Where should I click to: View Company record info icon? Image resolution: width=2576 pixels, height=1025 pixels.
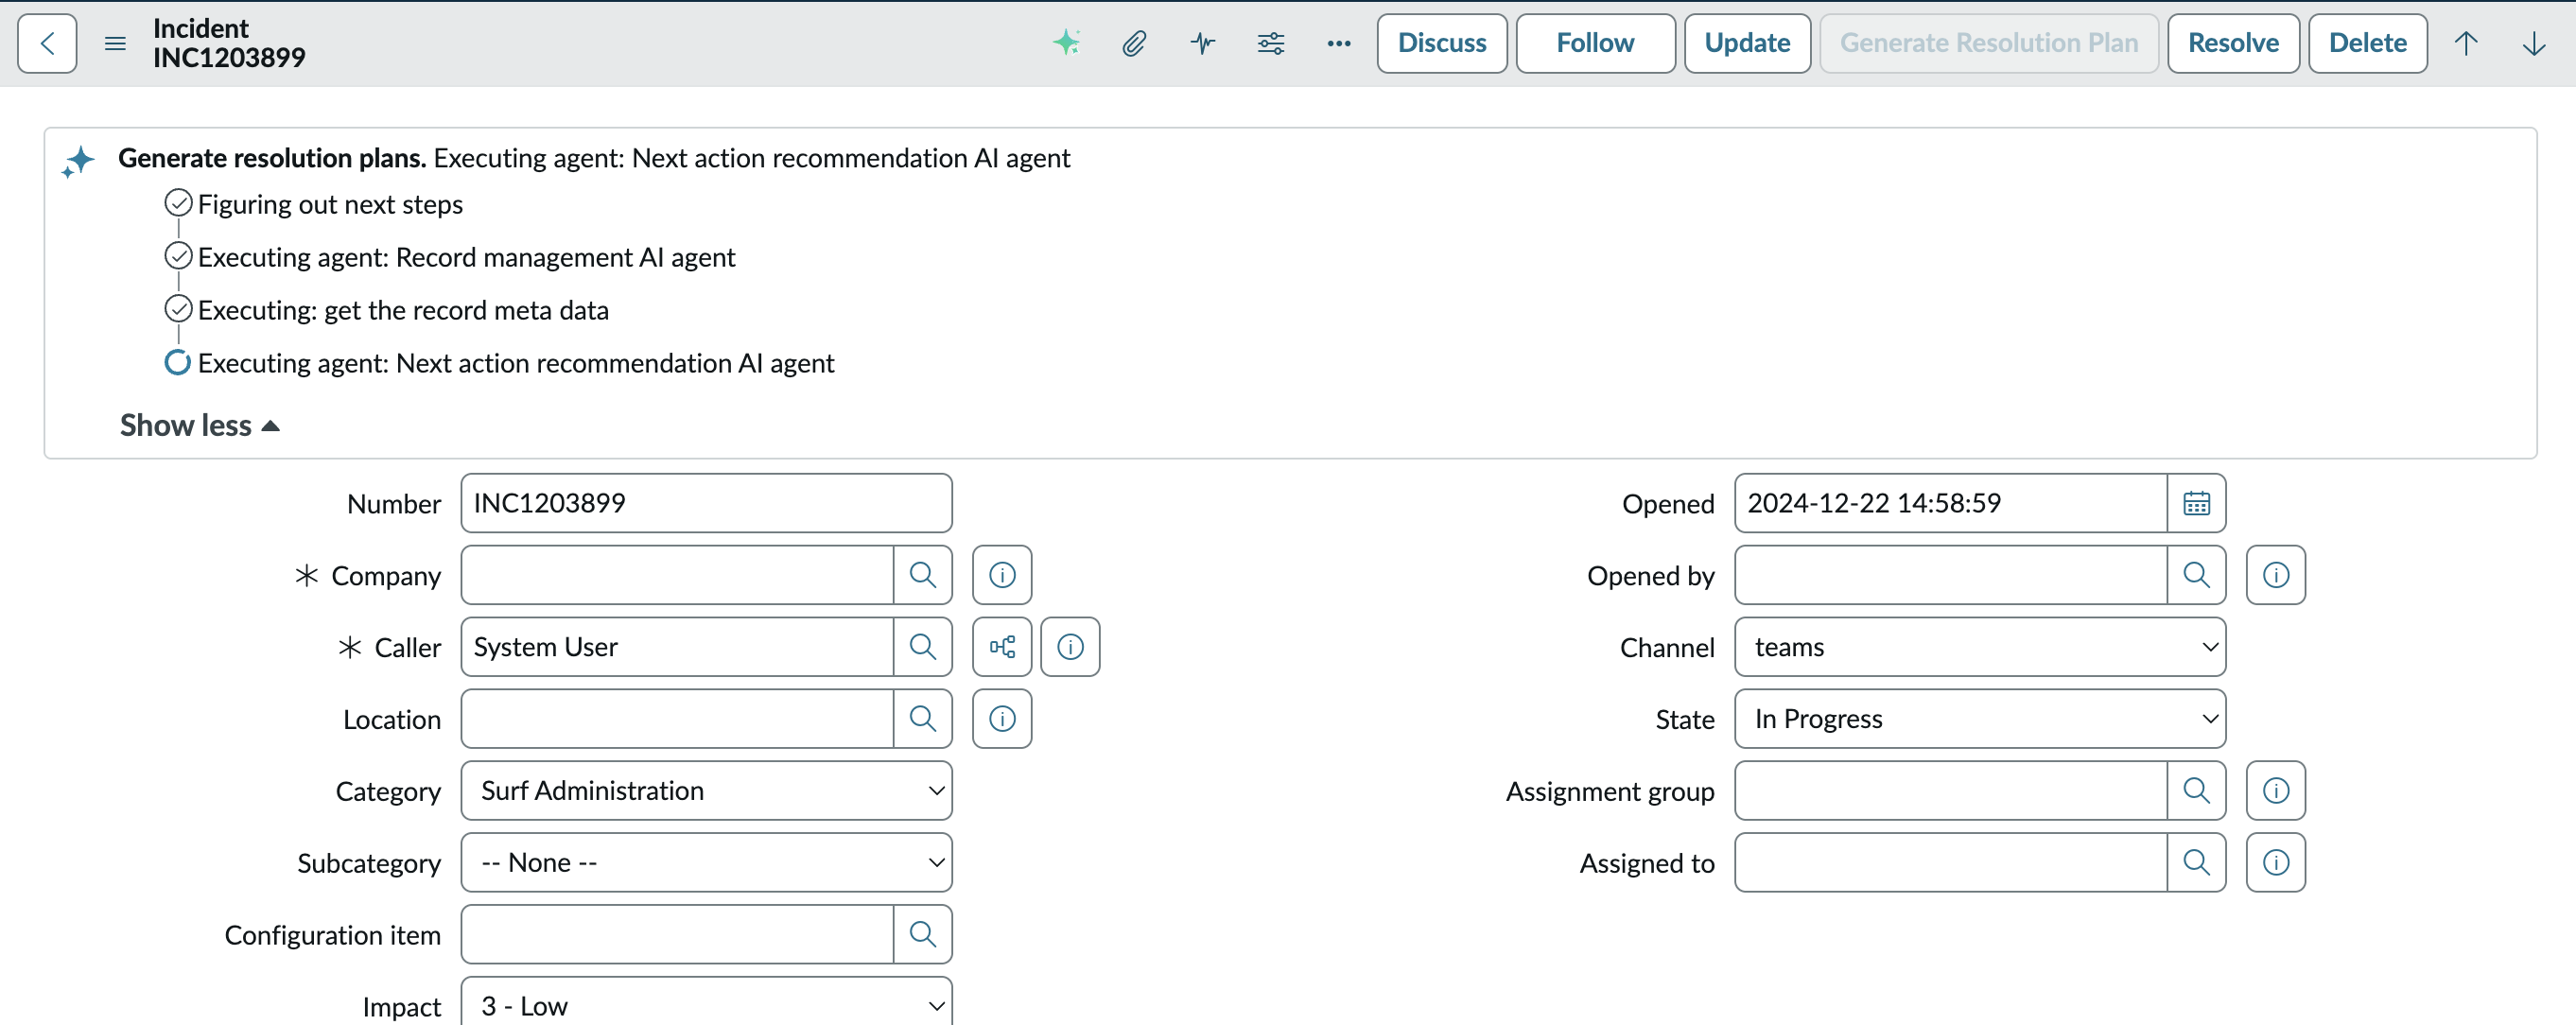pos(1002,575)
